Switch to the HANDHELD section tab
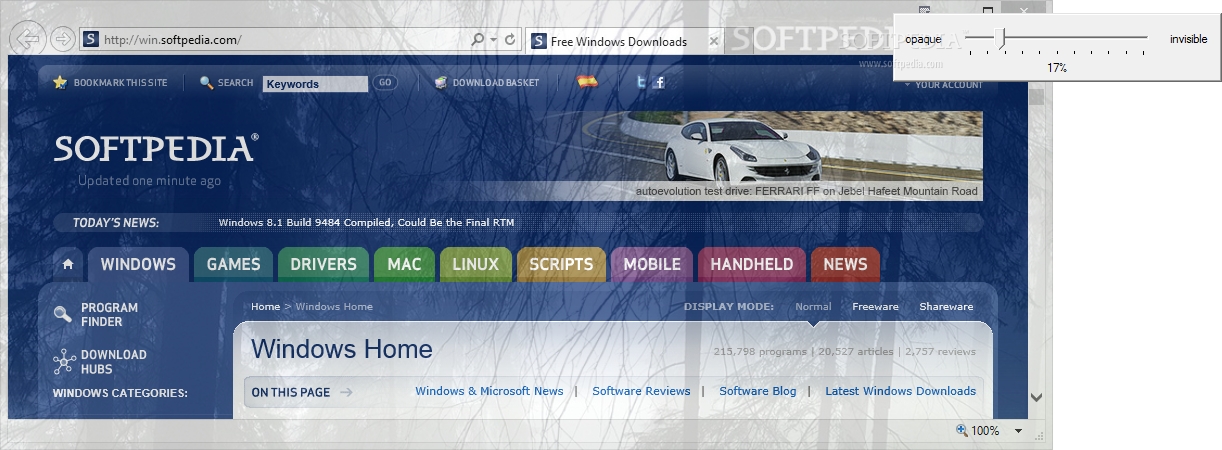1222x450 pixels. click(751, 264)
